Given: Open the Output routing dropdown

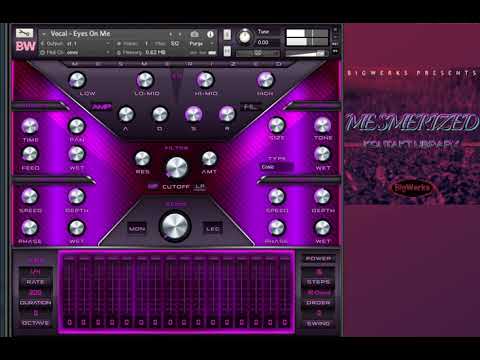Looking at the screenshot, I should [x=75, y=44].
